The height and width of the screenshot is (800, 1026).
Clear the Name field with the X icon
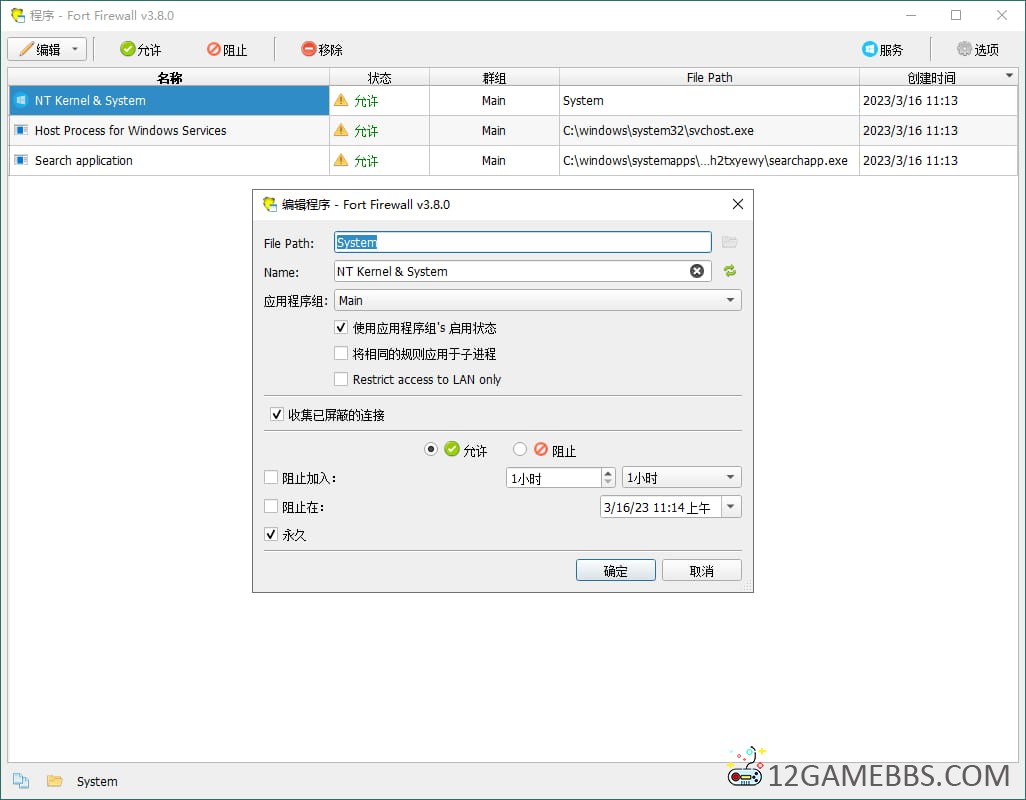click(x=697, y=271)
